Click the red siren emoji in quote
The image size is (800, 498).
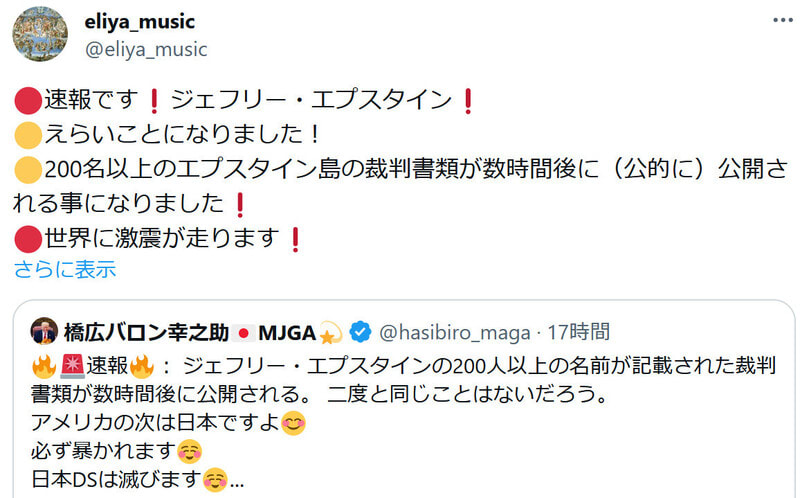click(72, 366)
